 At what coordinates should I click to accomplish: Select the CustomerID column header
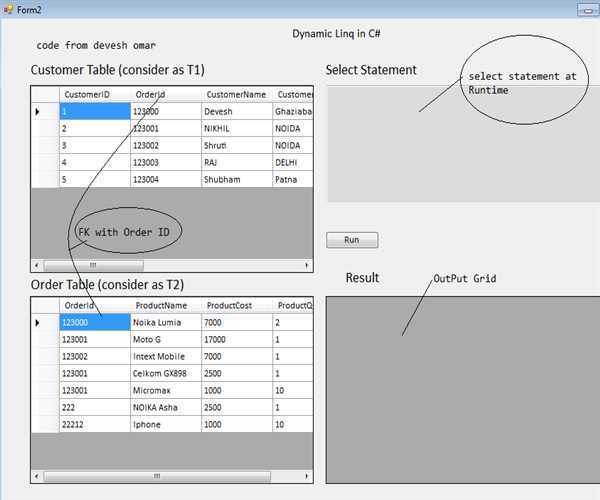(95, 94)
